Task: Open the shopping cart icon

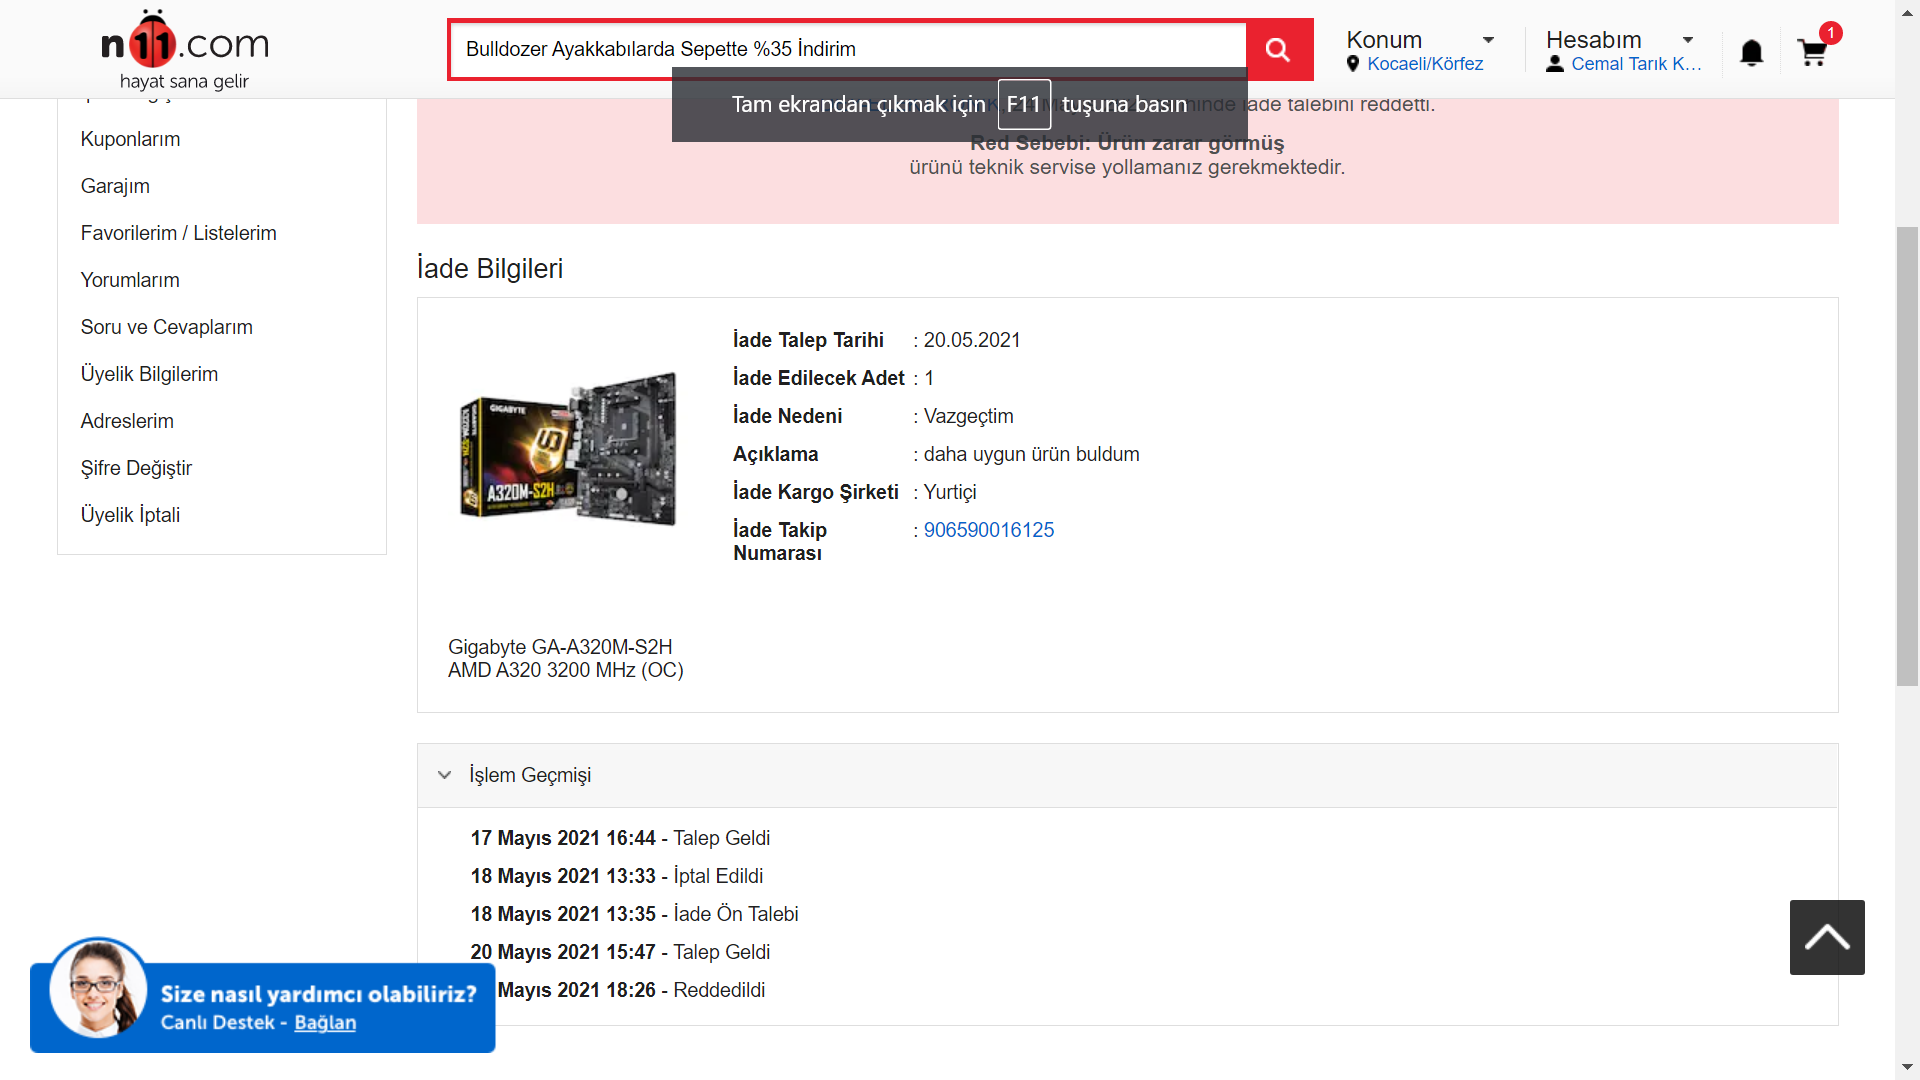Action: click(1813, 53)
